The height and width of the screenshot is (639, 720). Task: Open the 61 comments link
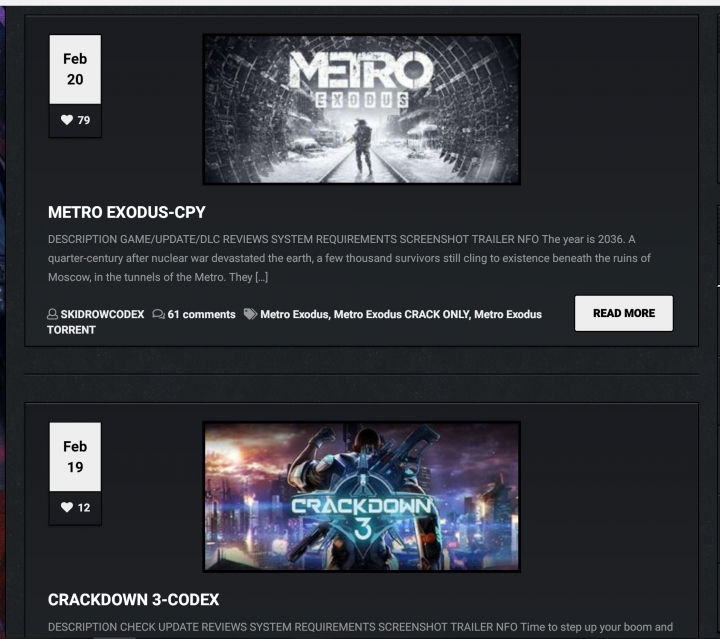click(x=201, y=314)
